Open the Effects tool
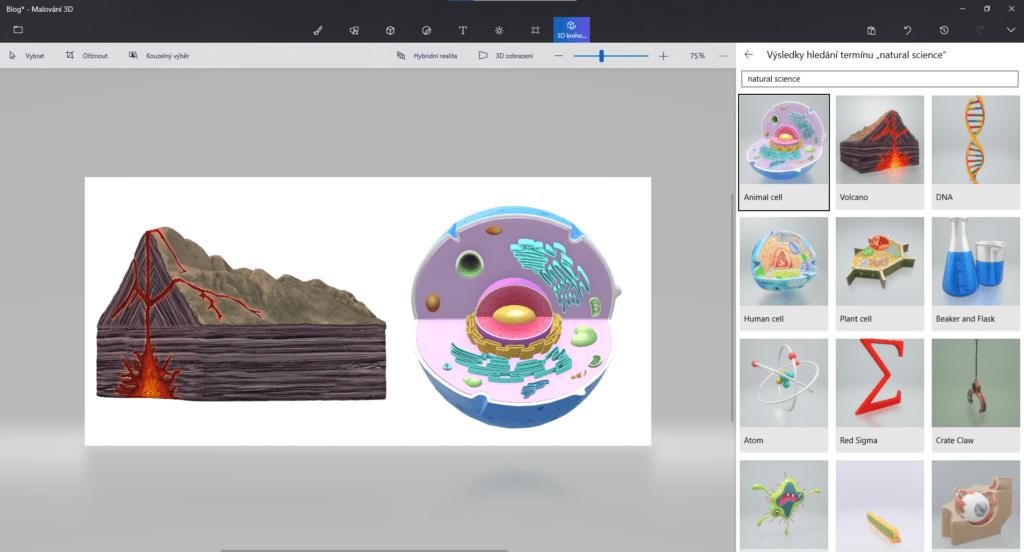Image resolution: width=1024 pixels, height=552 pixels. pyautogui.click(x=499, y=30)
